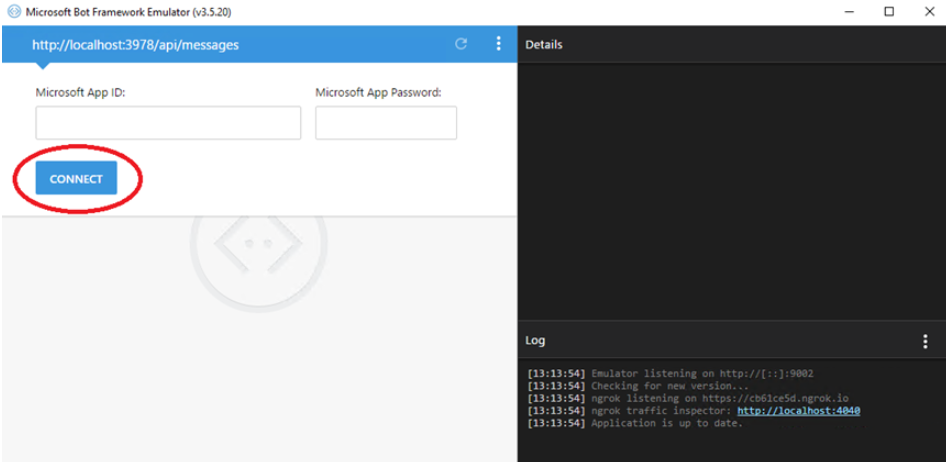
Task: Click the endpoint URL address bar
Action: coord(136,45)
